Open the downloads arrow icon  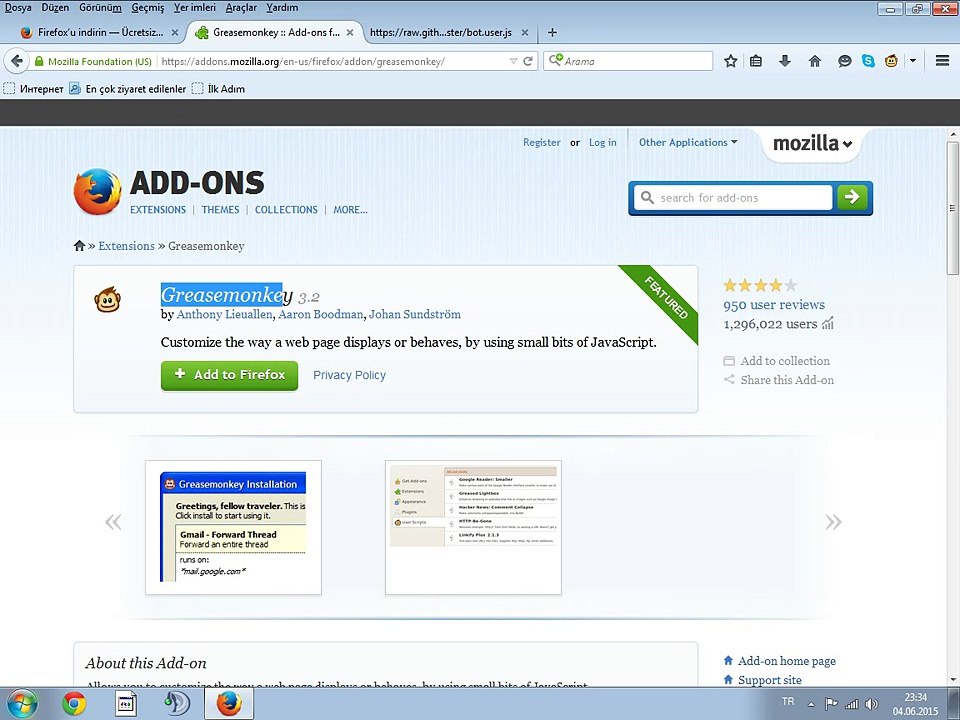[785, 61]
